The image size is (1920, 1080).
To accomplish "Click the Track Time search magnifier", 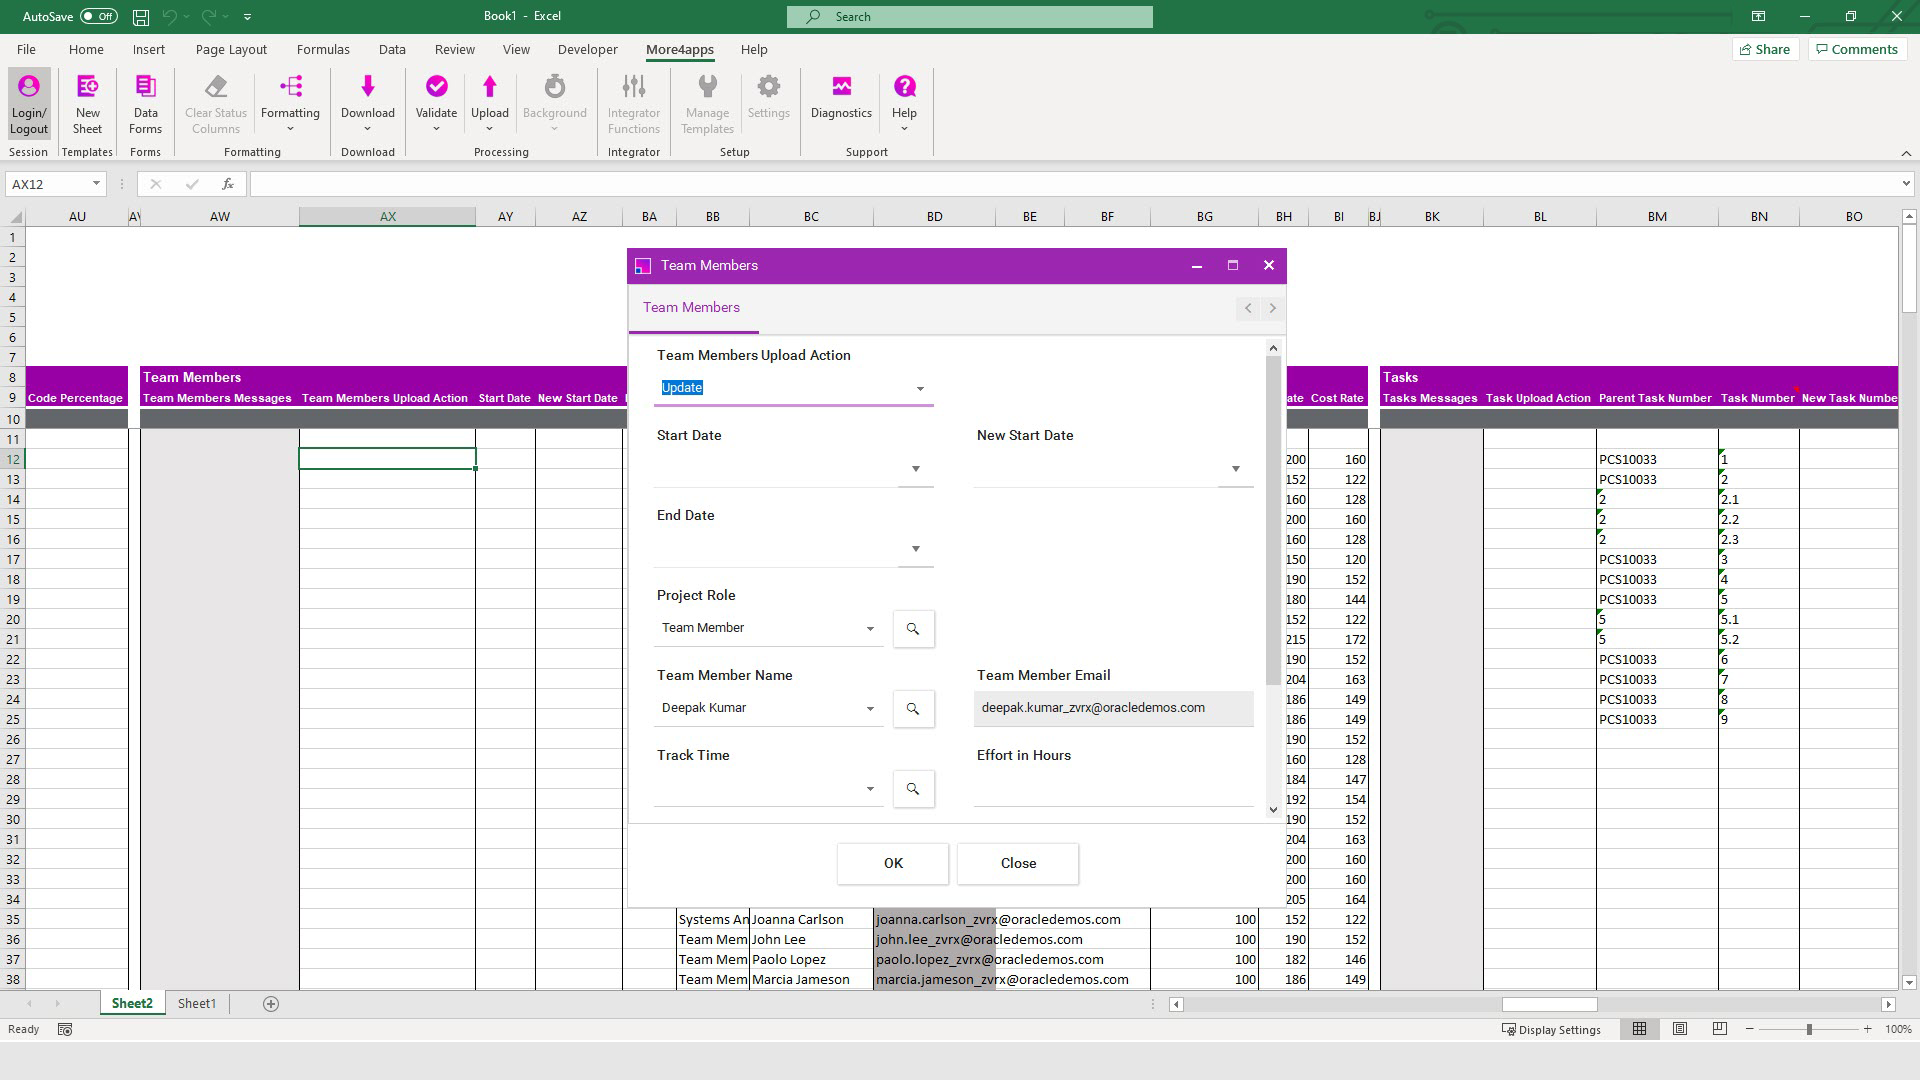I will coord(913,789).
